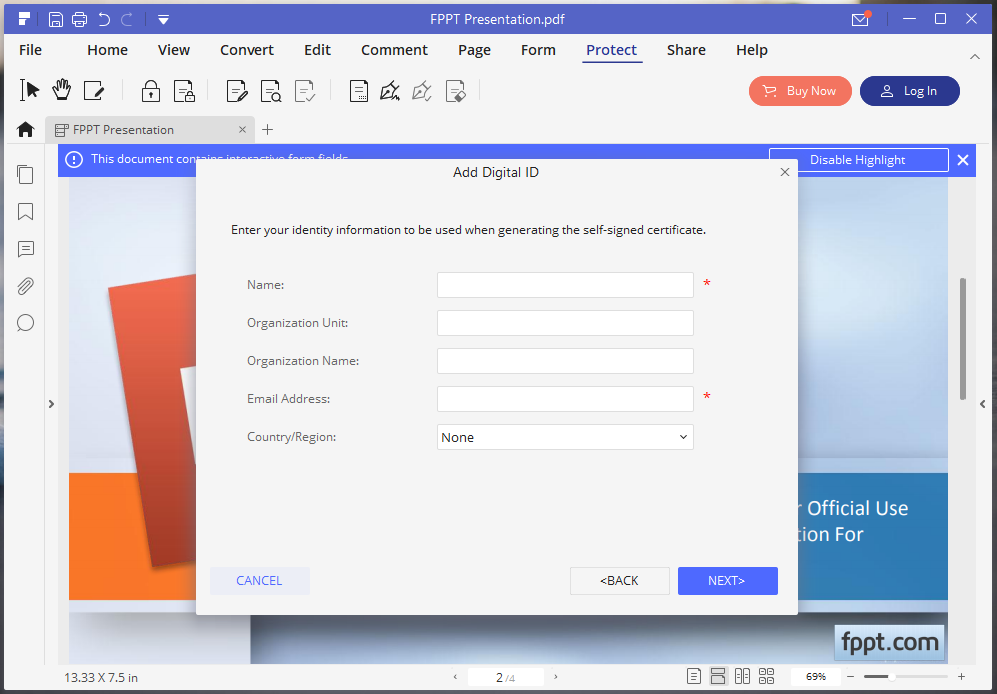Expand the quick access toolbar dropdown

tap(163, 19)
